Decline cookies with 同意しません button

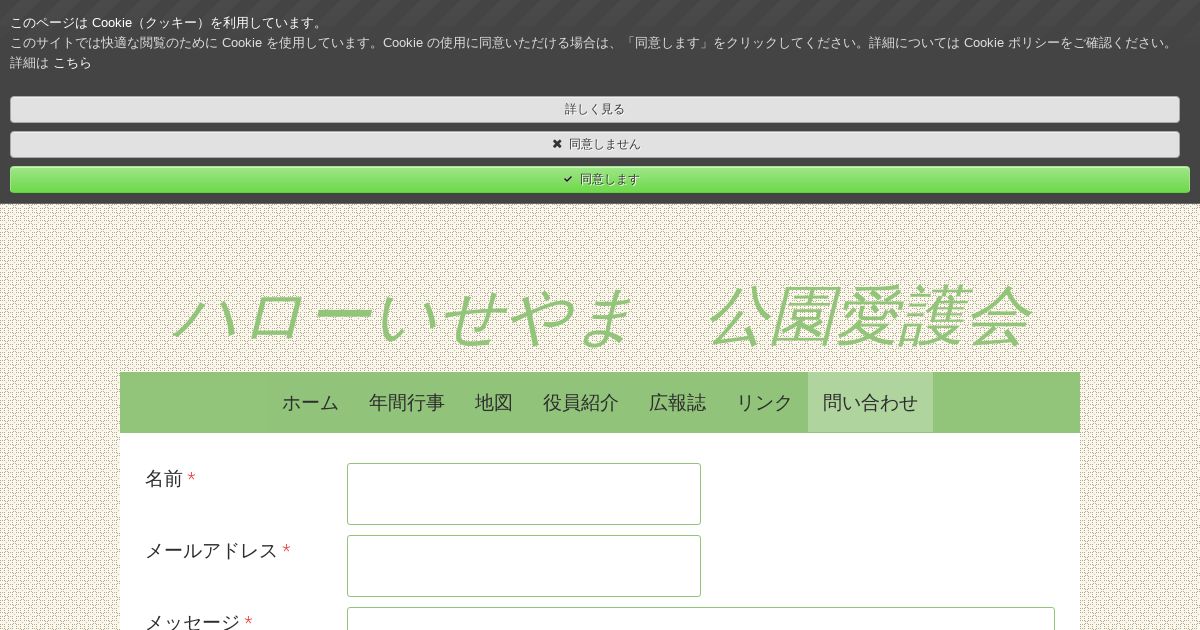point(595,144)
